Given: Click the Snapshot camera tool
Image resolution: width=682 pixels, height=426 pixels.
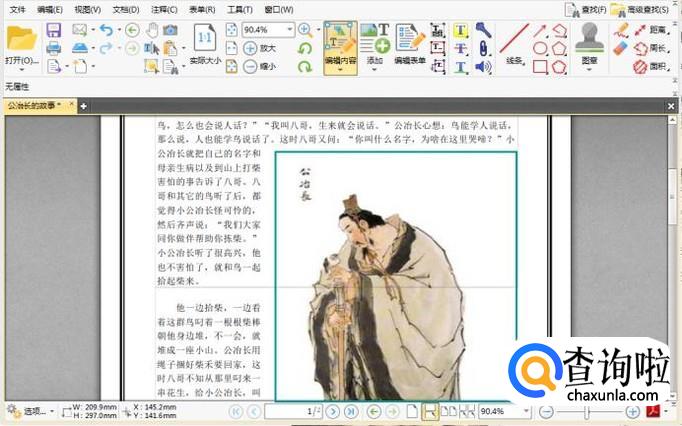Looking at the screenshot, I should coord(171,30).
